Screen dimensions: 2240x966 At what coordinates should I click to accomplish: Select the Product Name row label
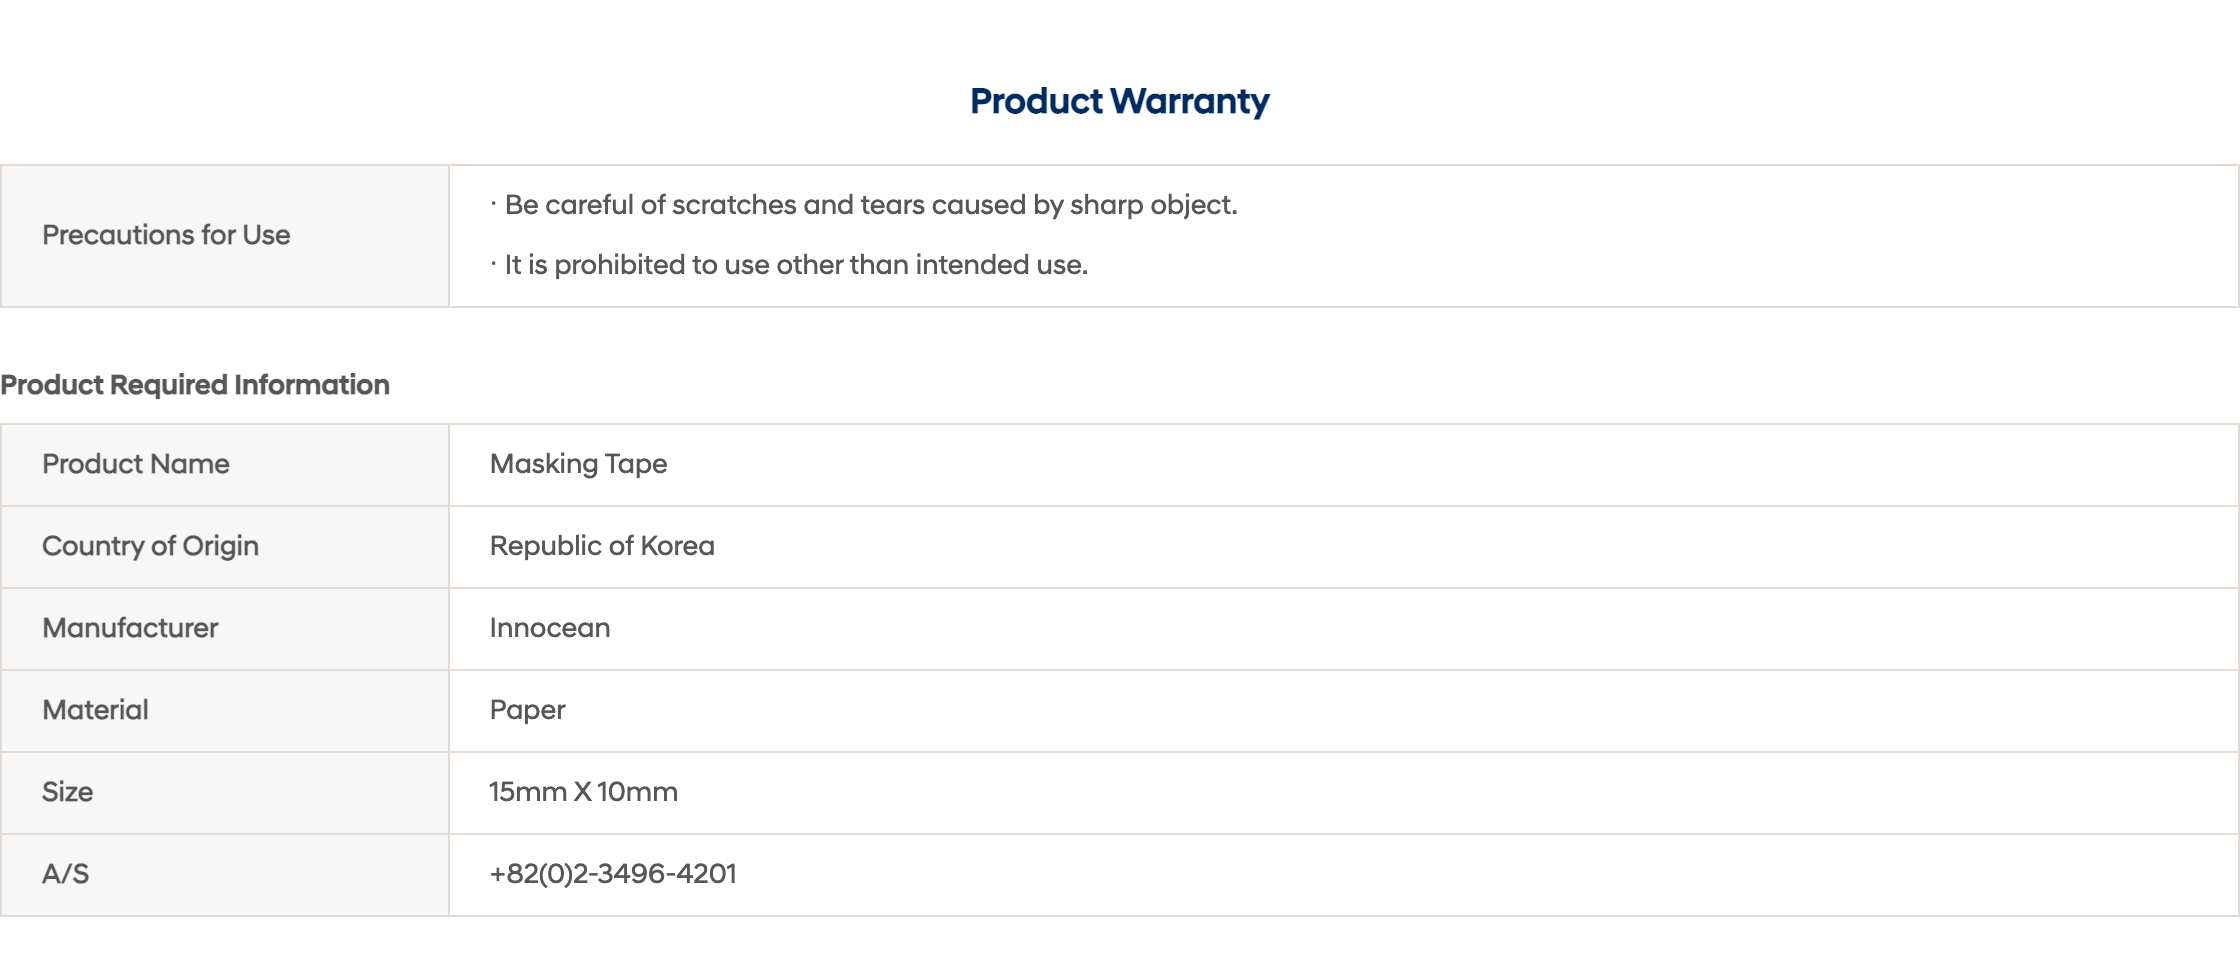136,464
